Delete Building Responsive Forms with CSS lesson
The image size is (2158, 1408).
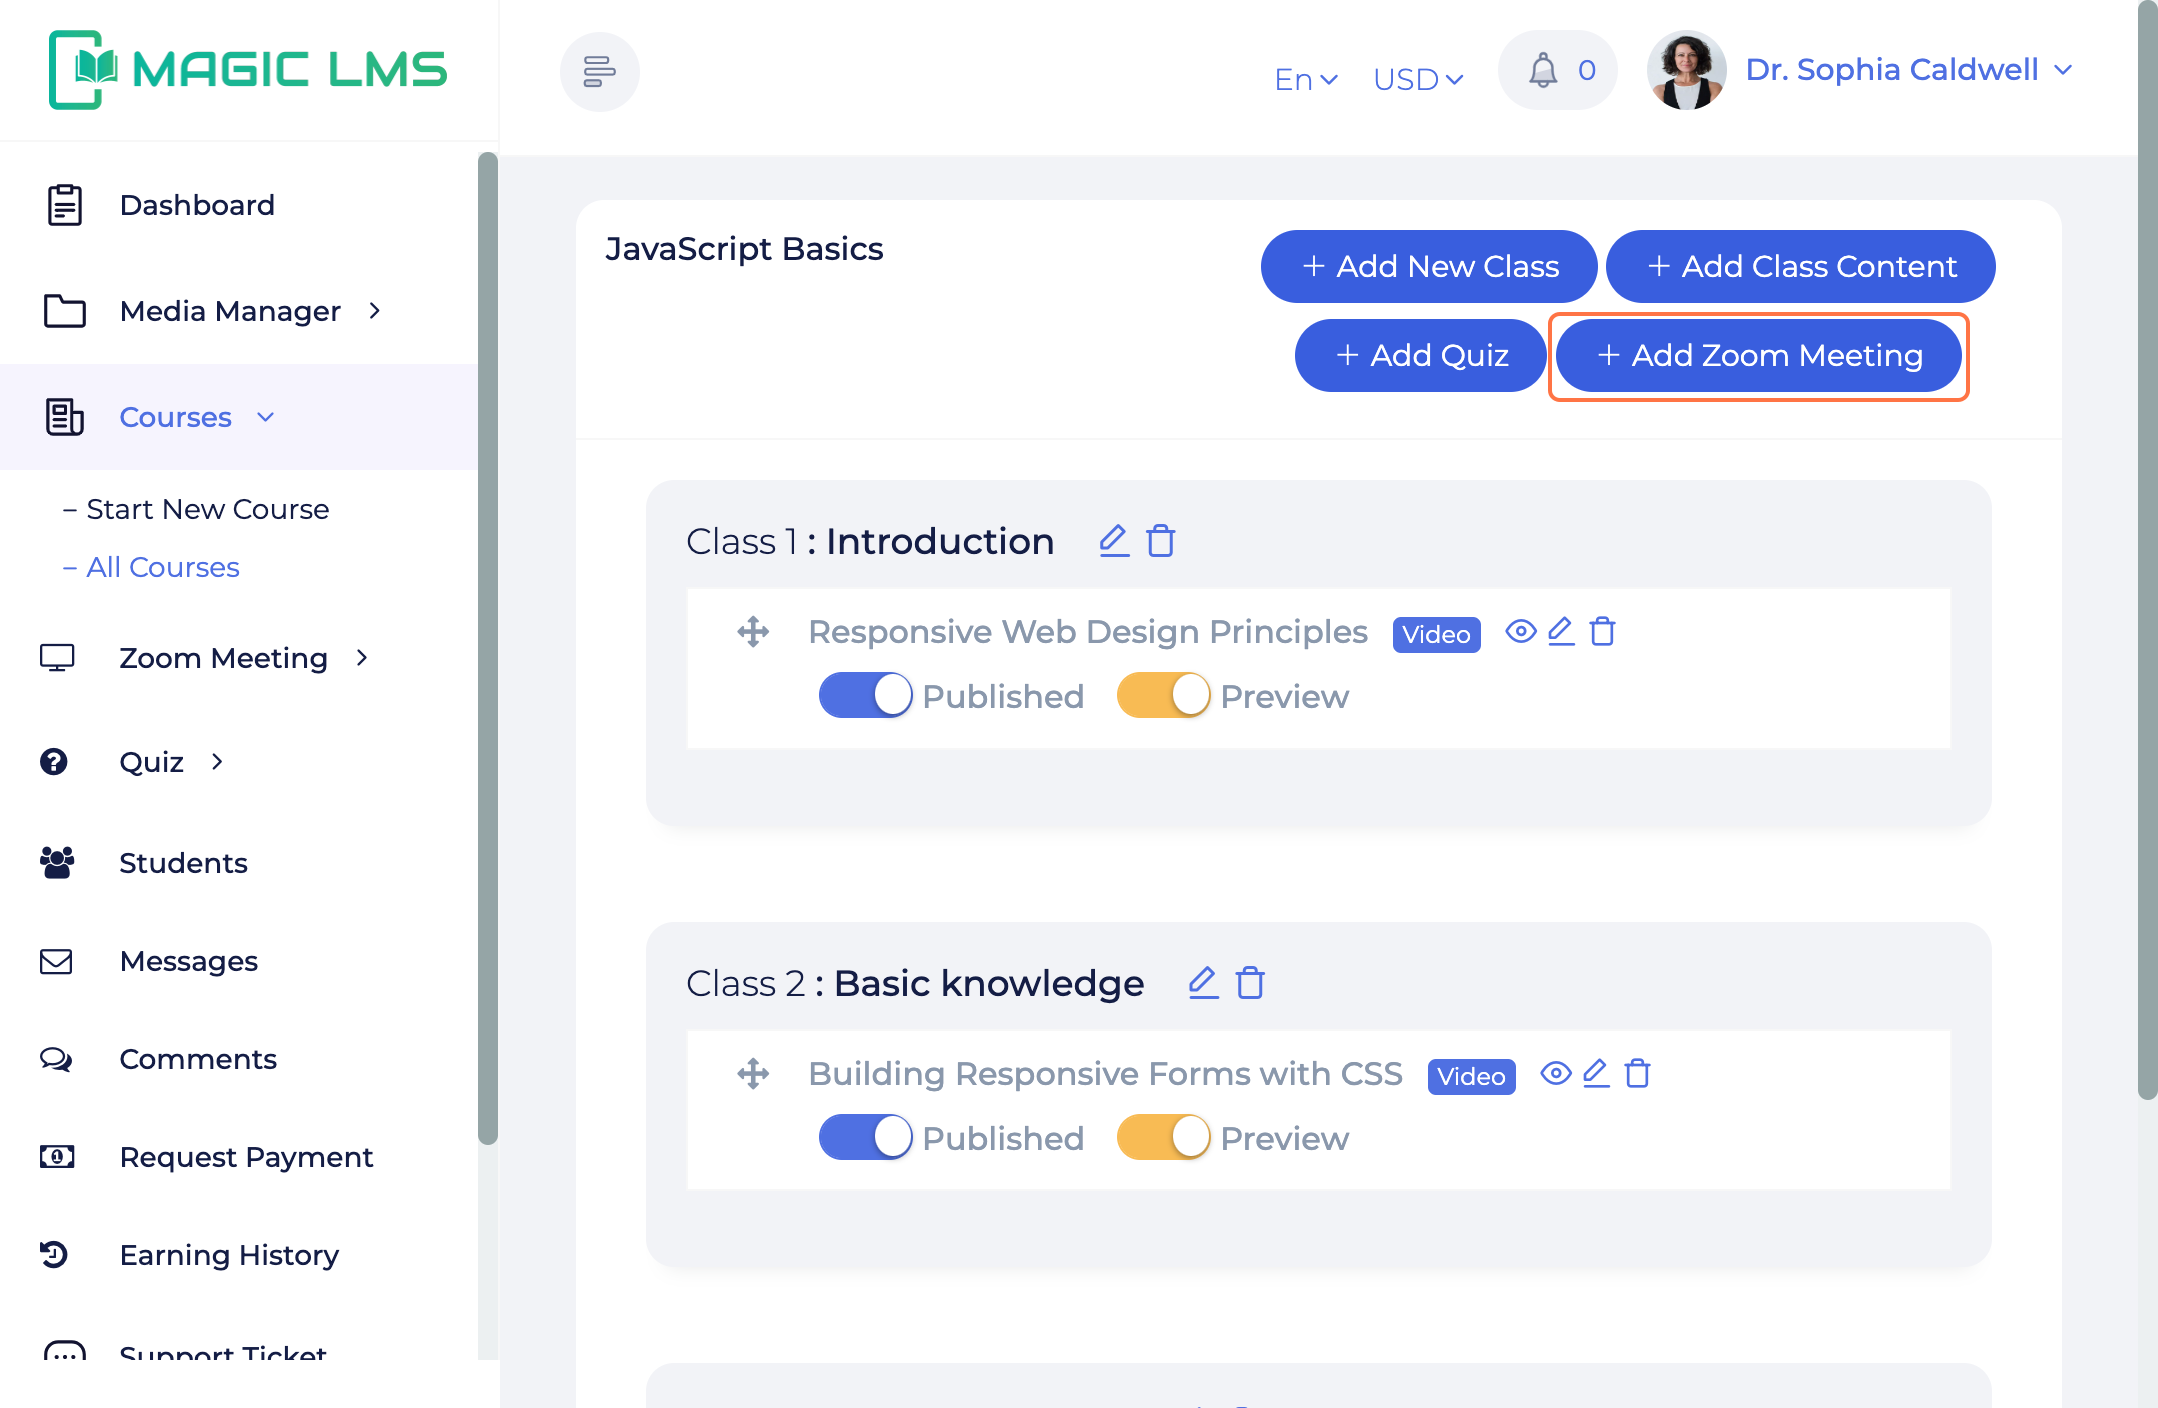coord(1638,1073)
